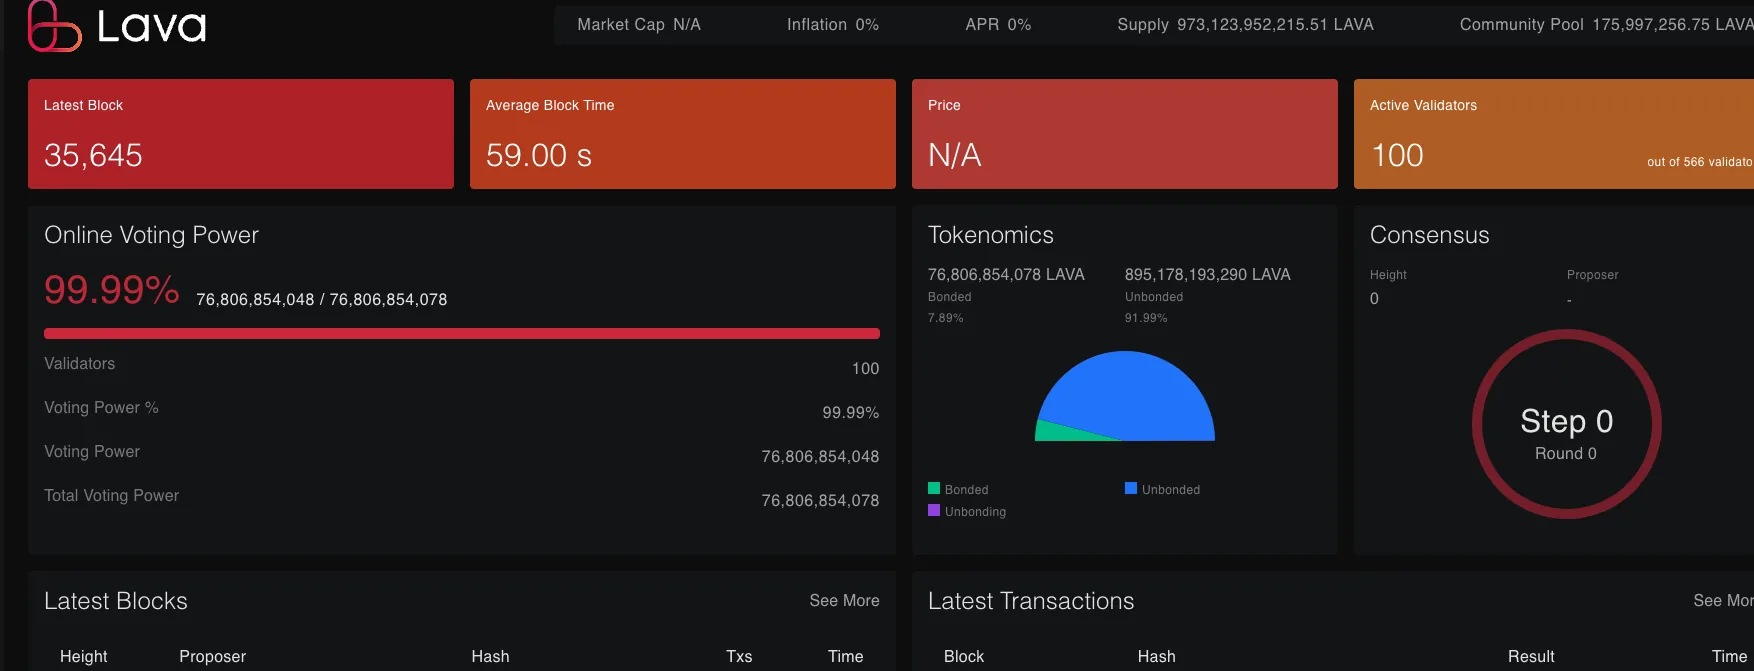Click the Txs column header

pos(739,656)
